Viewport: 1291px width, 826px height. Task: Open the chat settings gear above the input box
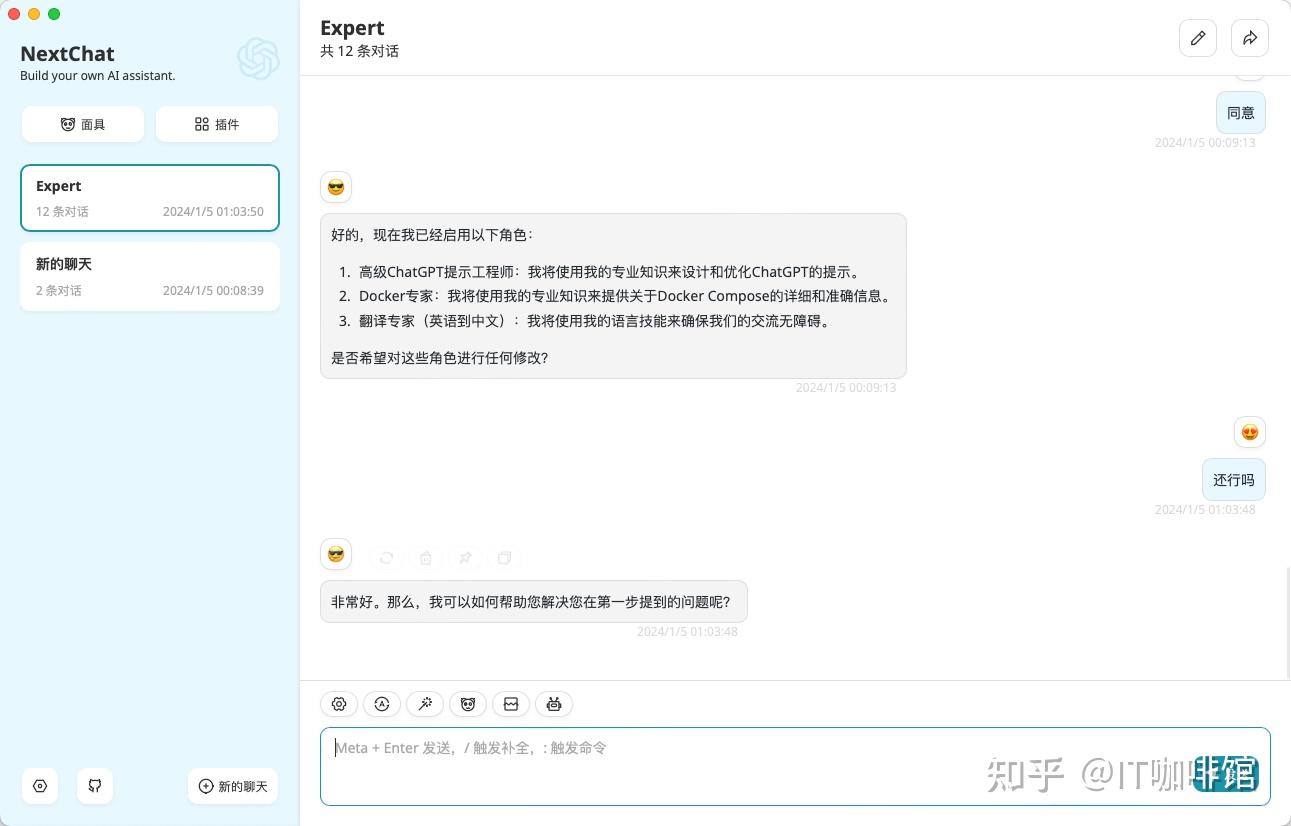339,704
